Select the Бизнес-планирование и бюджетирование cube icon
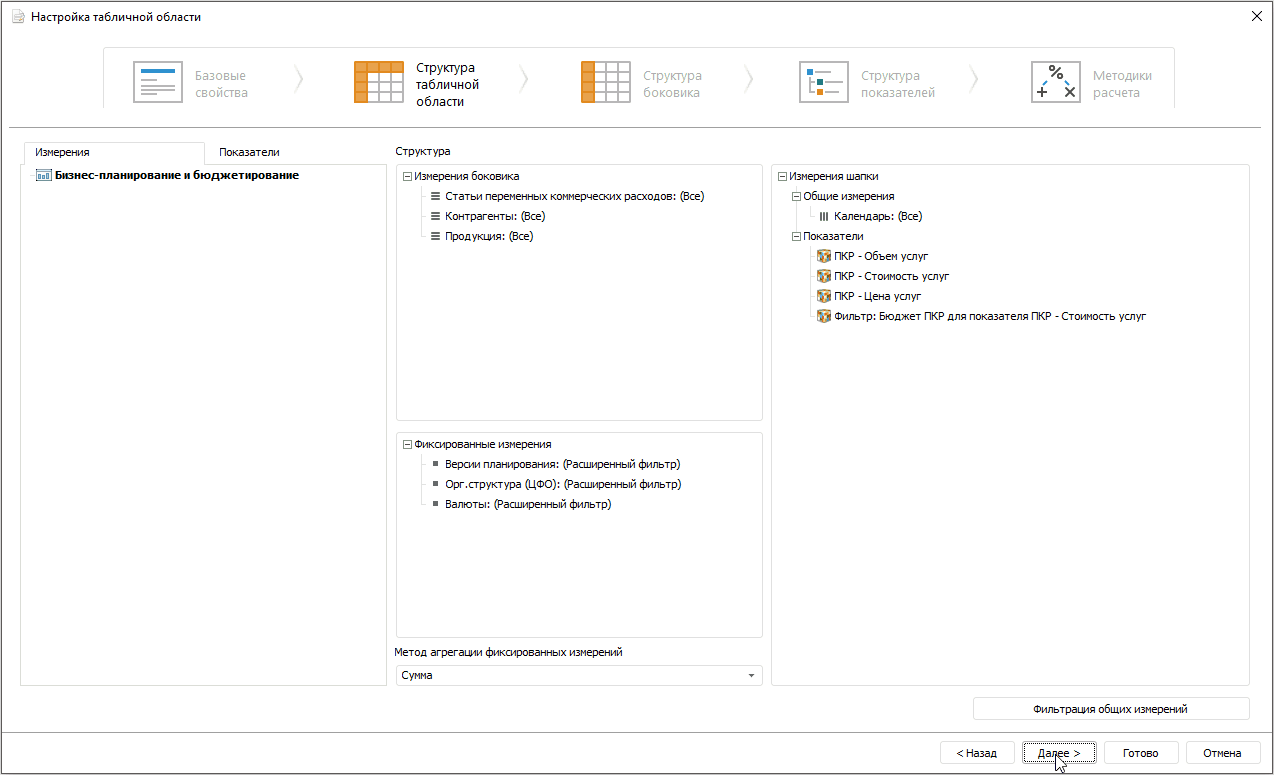Screen dimensions: 1274x775 [x=43, y=176]
